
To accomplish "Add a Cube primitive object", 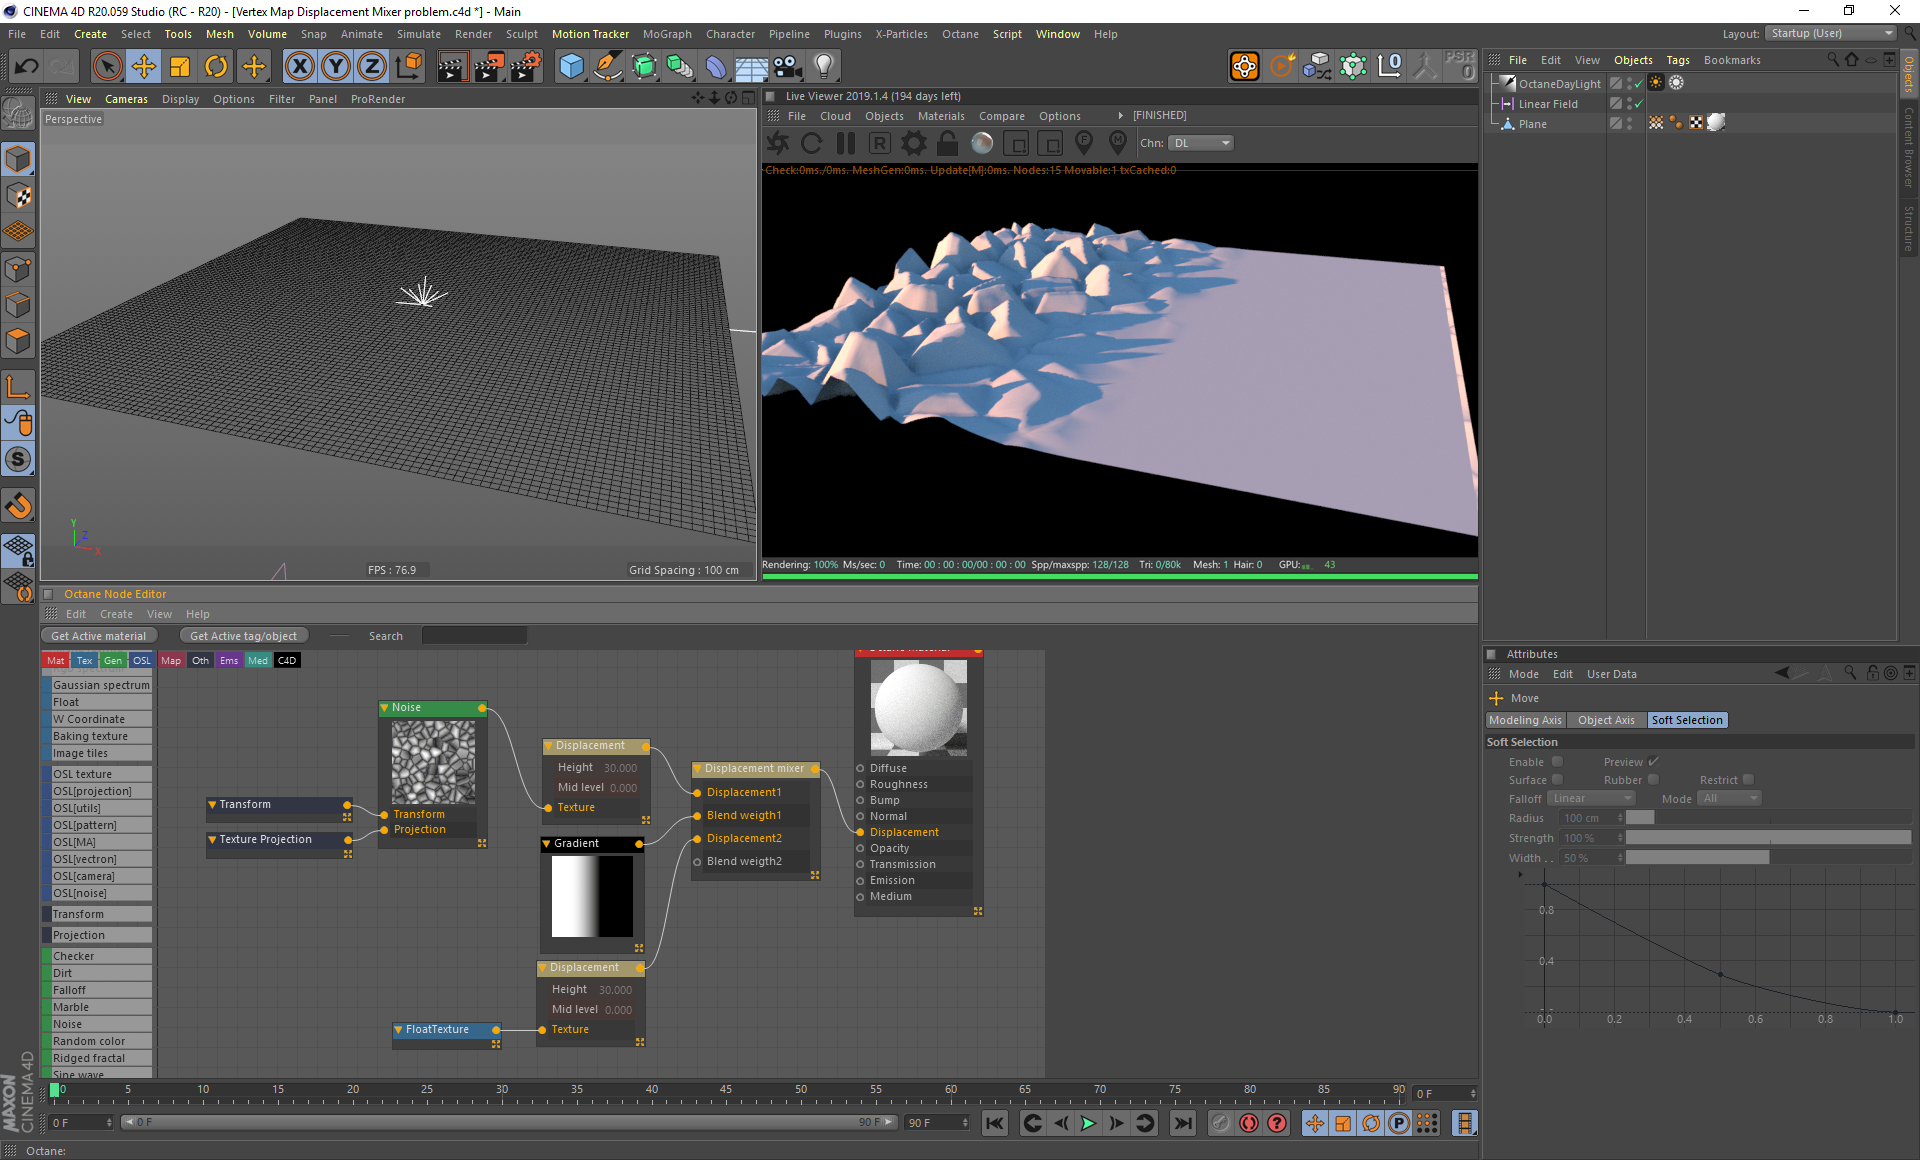I will (571, 67).
